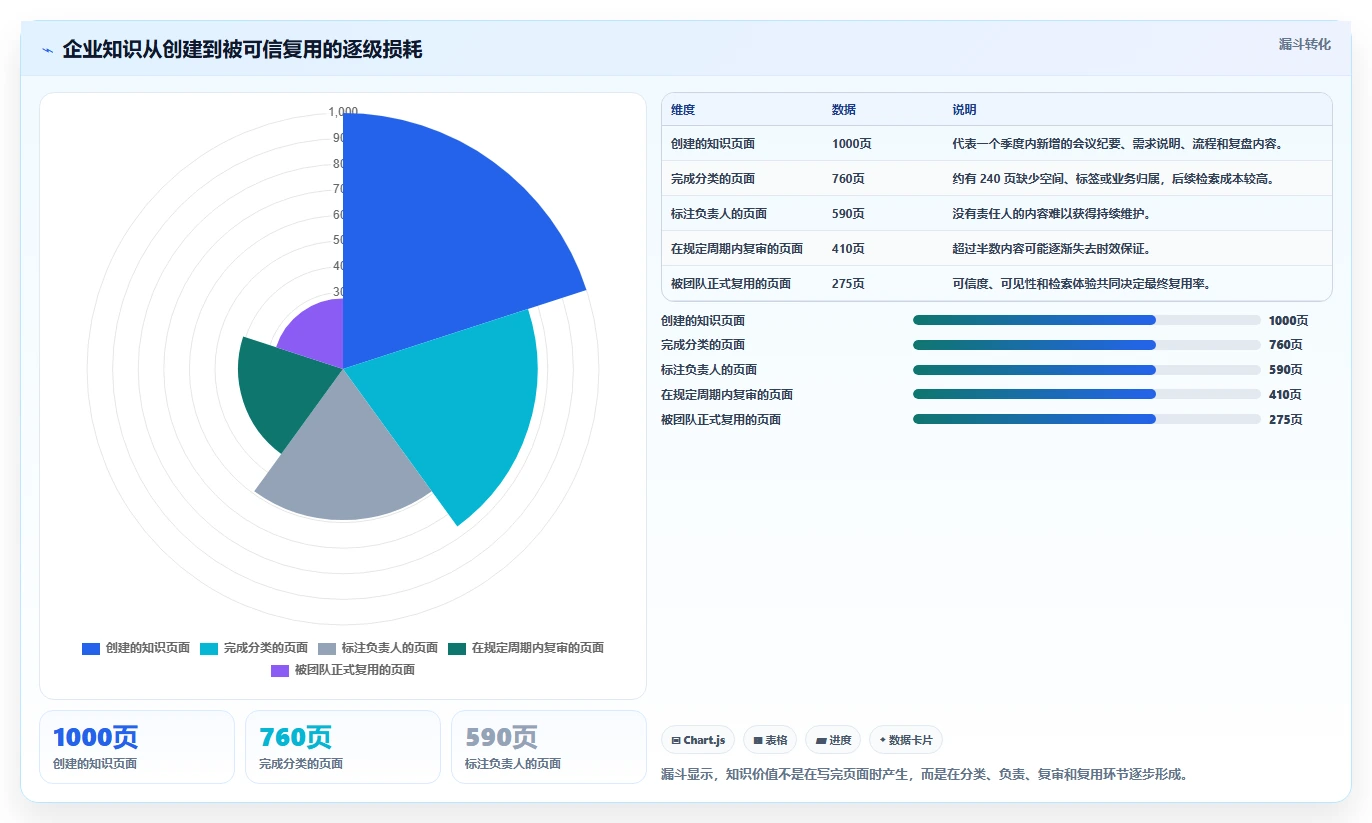Click the 1,000 axis tick label
Screen dimensions: 1372x823
pos(343,112)
